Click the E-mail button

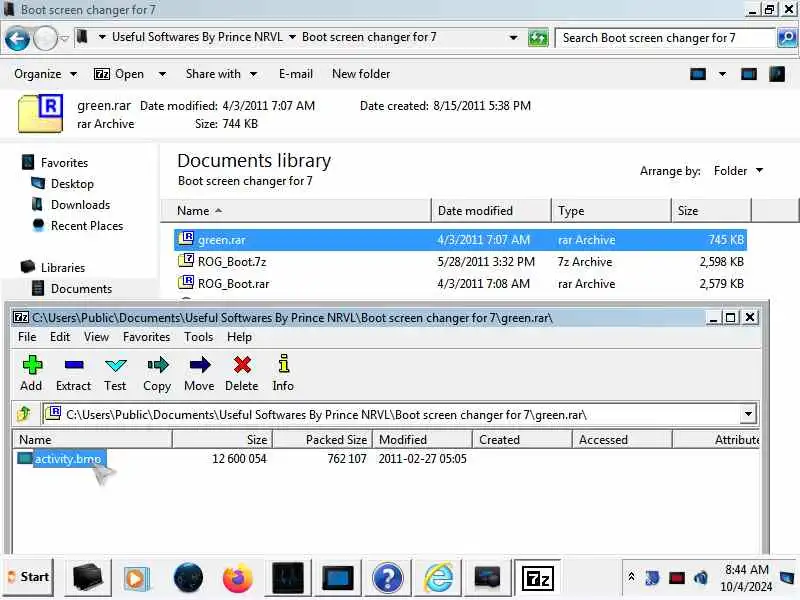(x=296, y=74)
